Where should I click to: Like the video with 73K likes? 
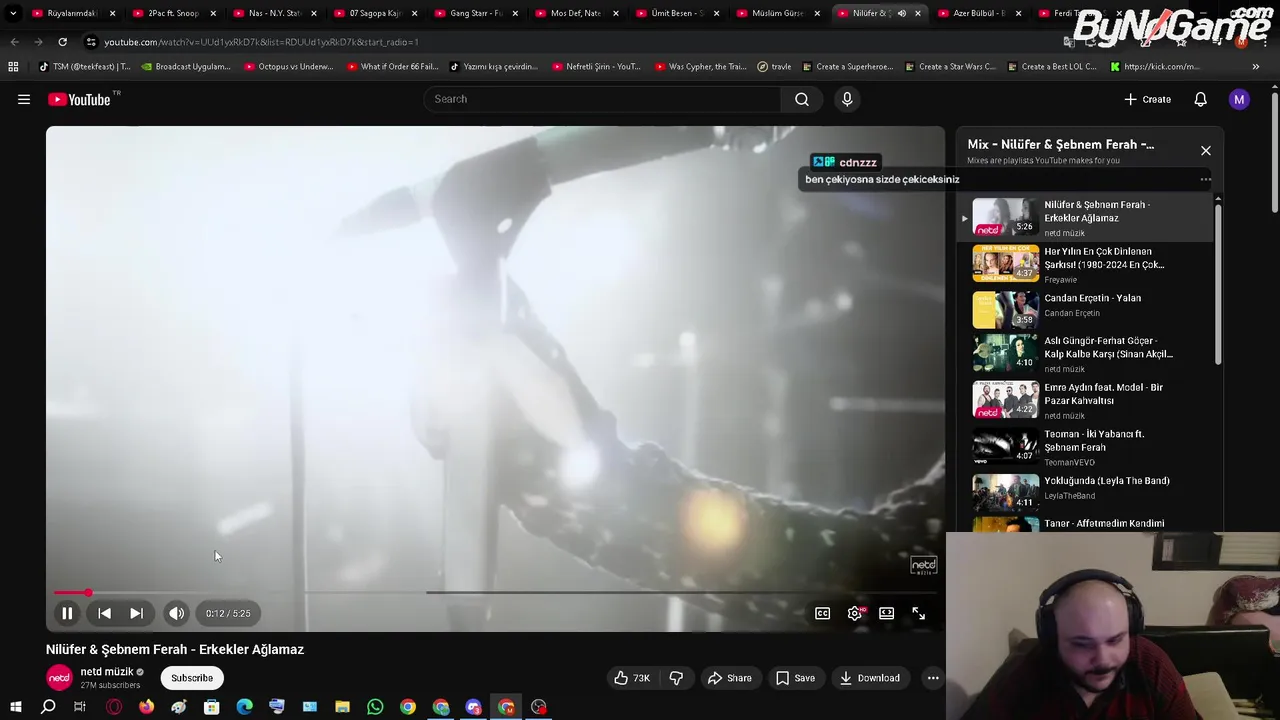tap(631, 678)
